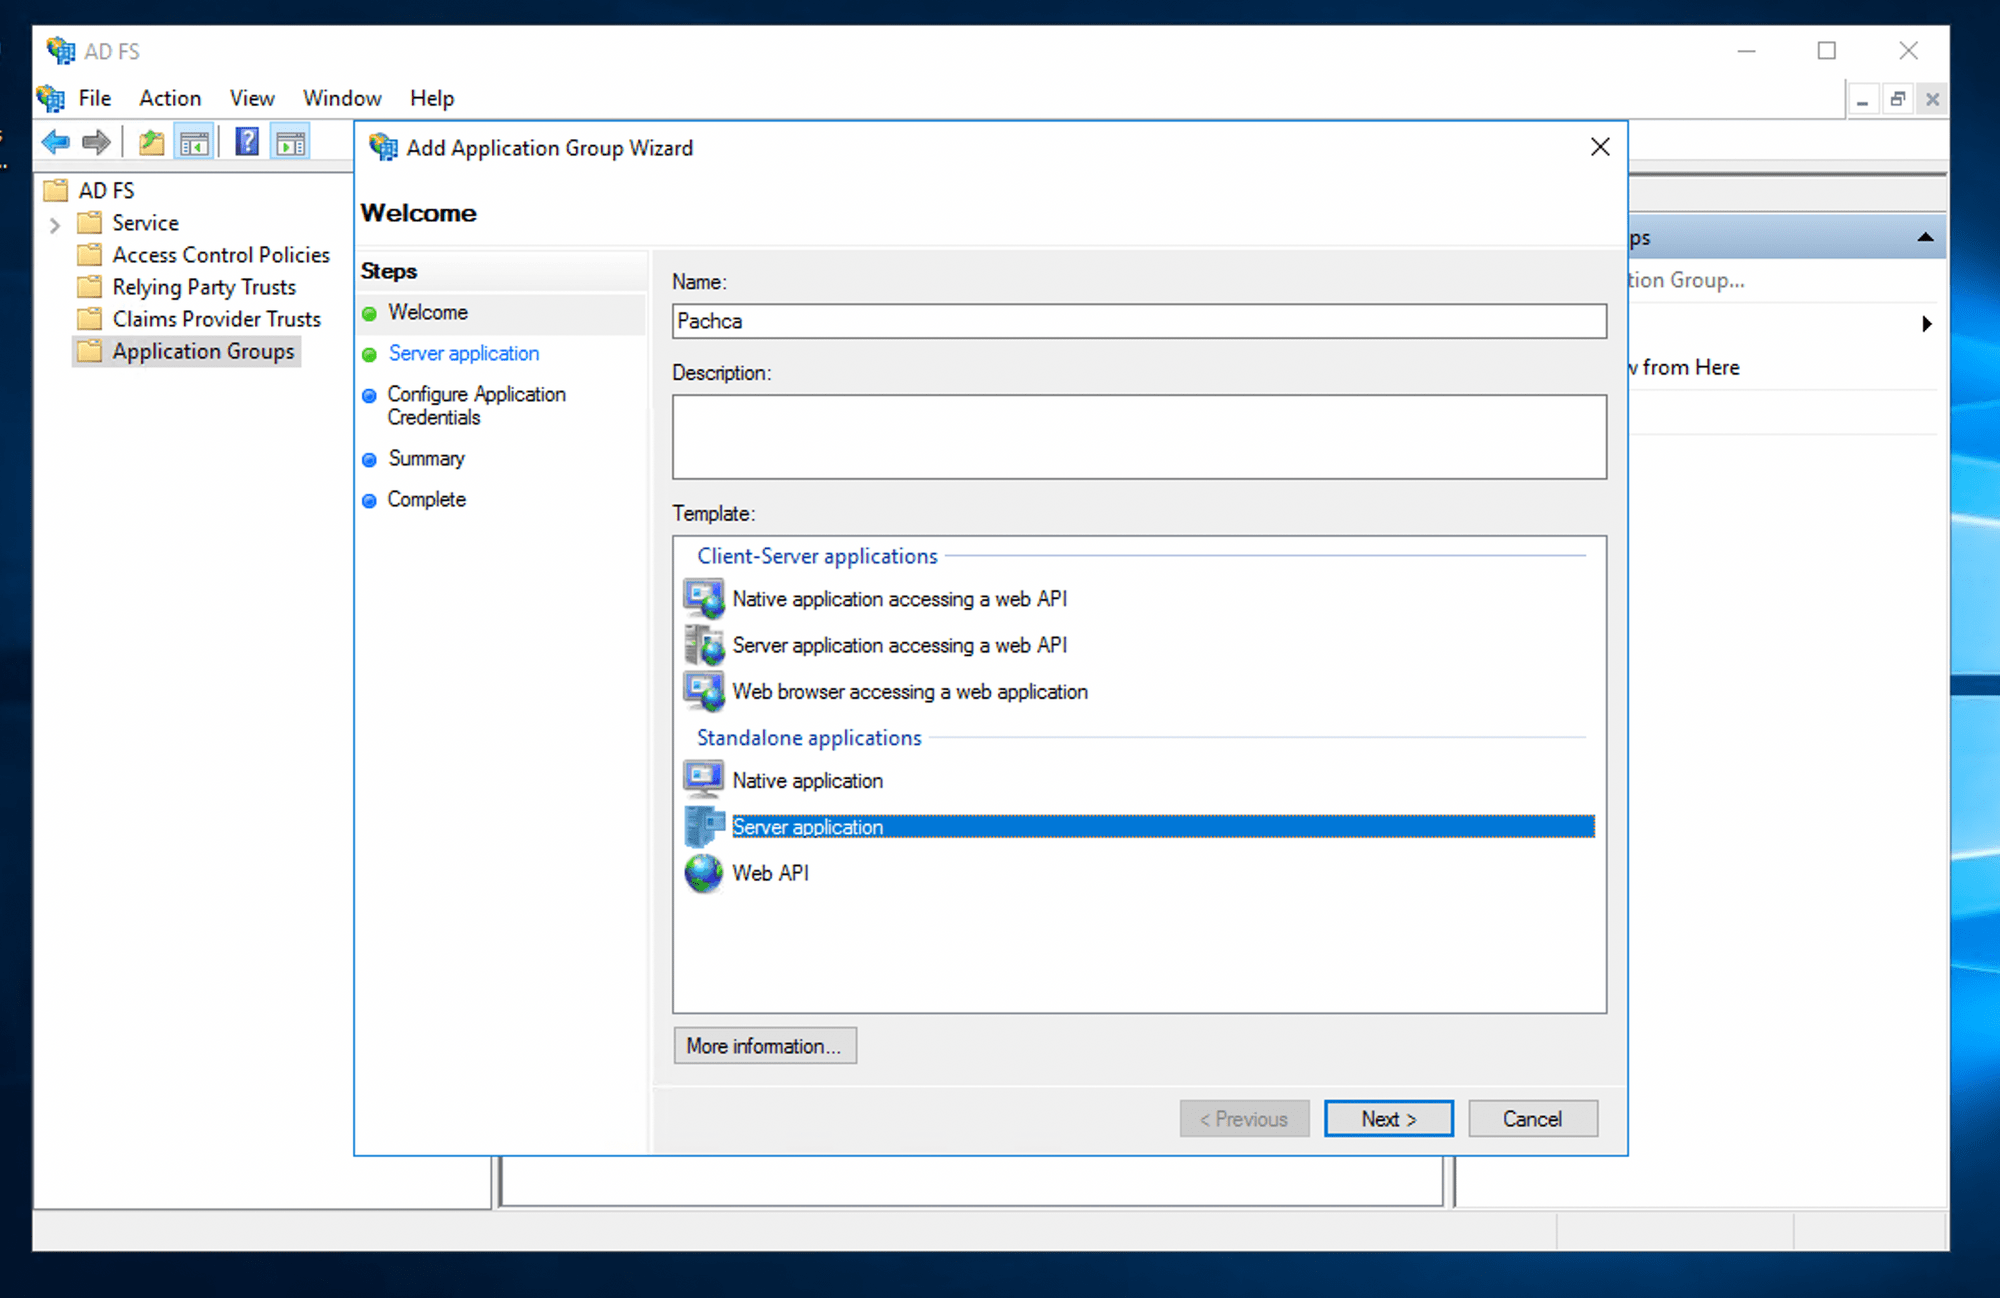Screen dimensions: 2000x1298
Task: Click the Next button
Action: coord(1388,1119)
